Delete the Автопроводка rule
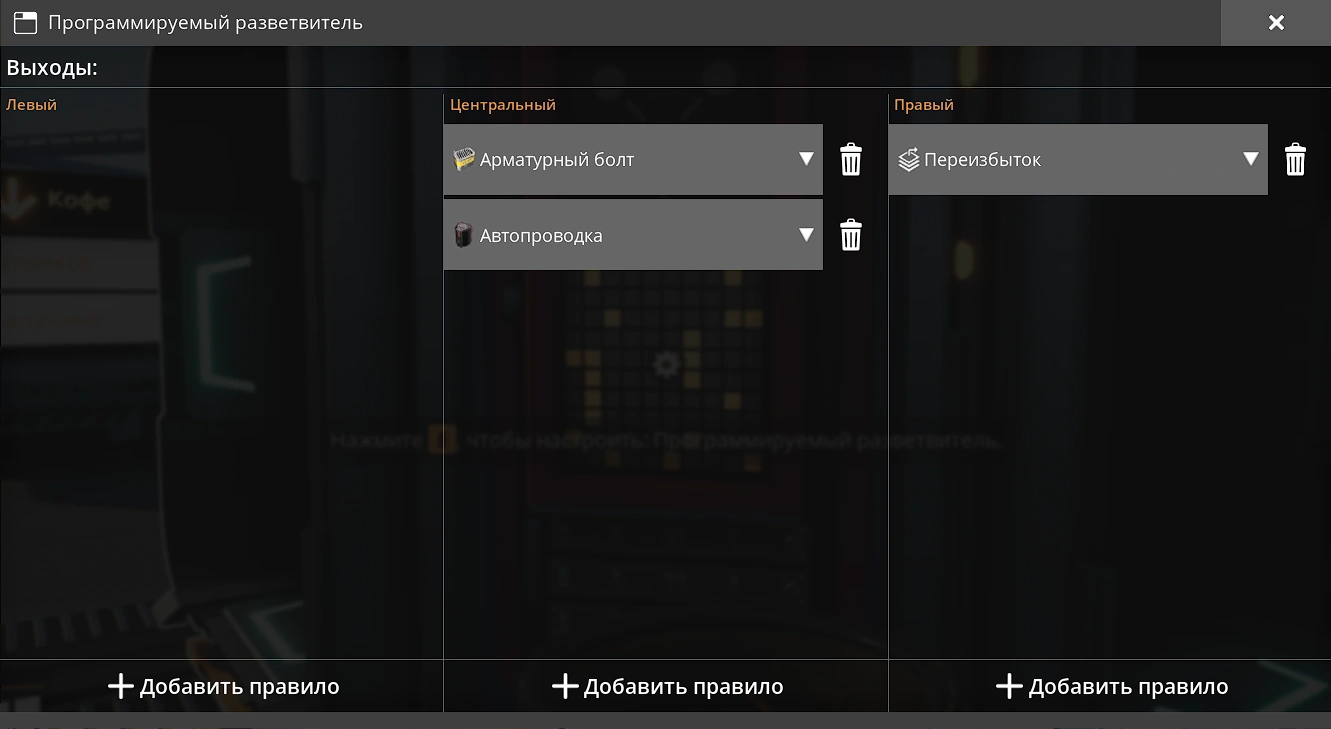Viewport: 1331px width, 729px height. pyautogui.click(x=850, y=236)
